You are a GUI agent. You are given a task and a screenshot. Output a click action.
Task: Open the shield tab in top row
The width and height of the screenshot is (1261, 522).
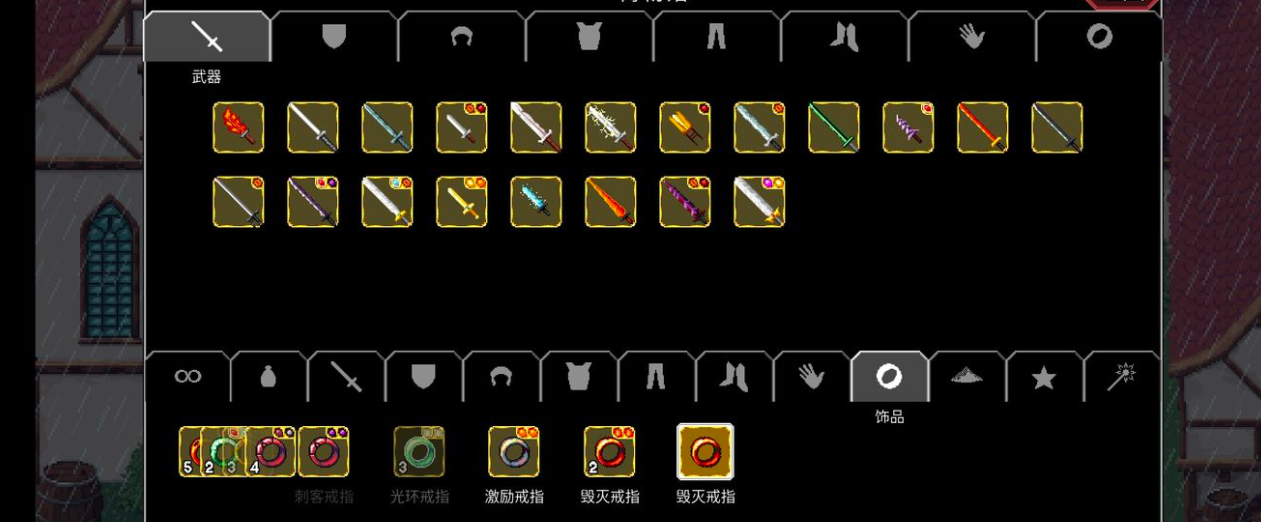coord(333,38)
